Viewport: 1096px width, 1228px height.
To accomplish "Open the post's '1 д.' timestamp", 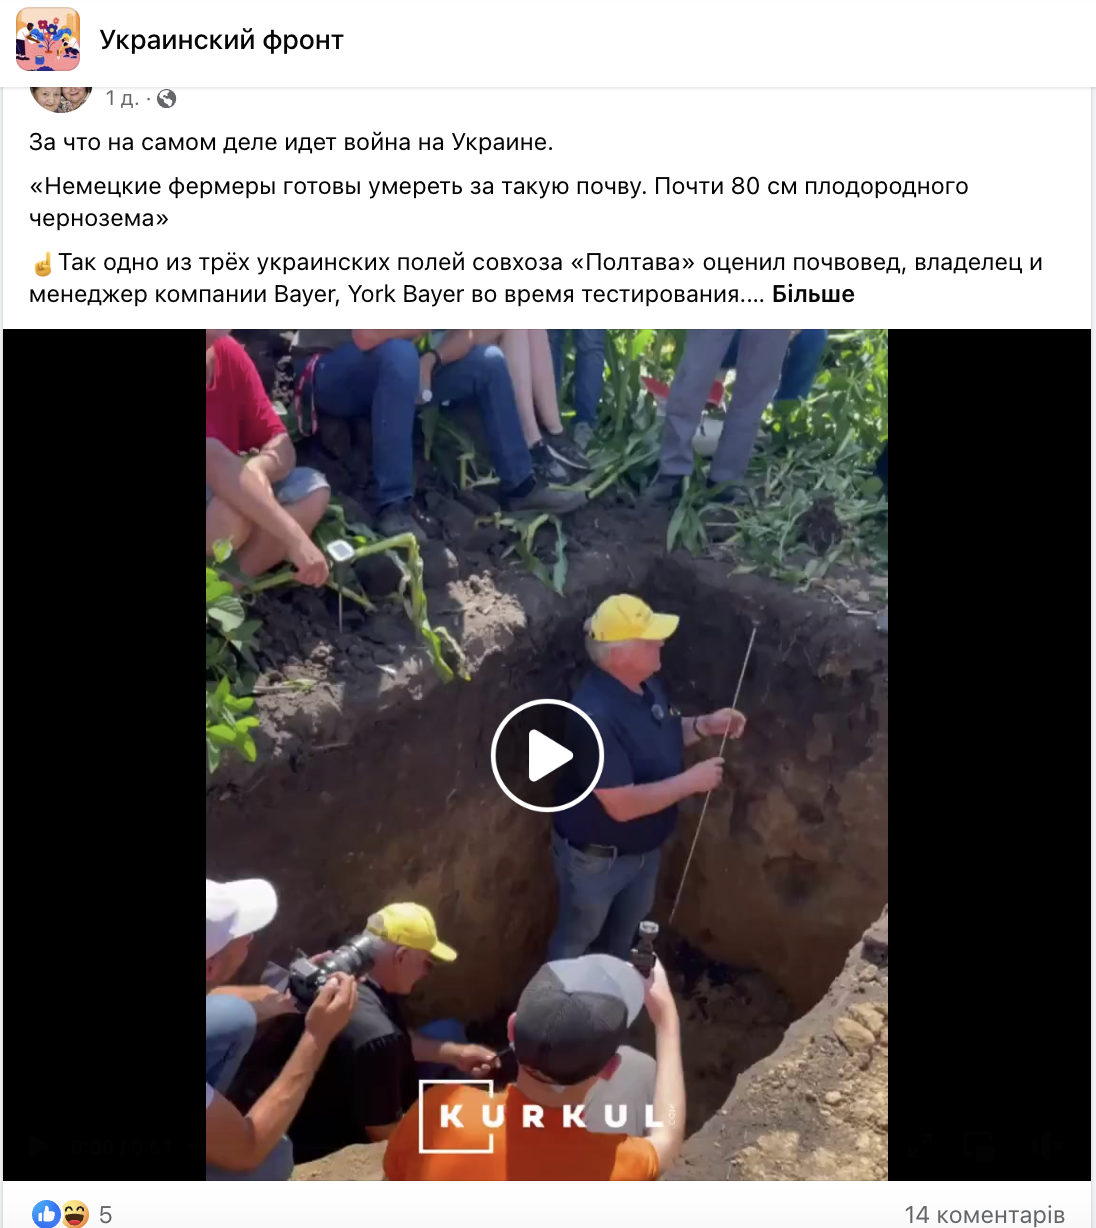I will [x=122, y=98].
